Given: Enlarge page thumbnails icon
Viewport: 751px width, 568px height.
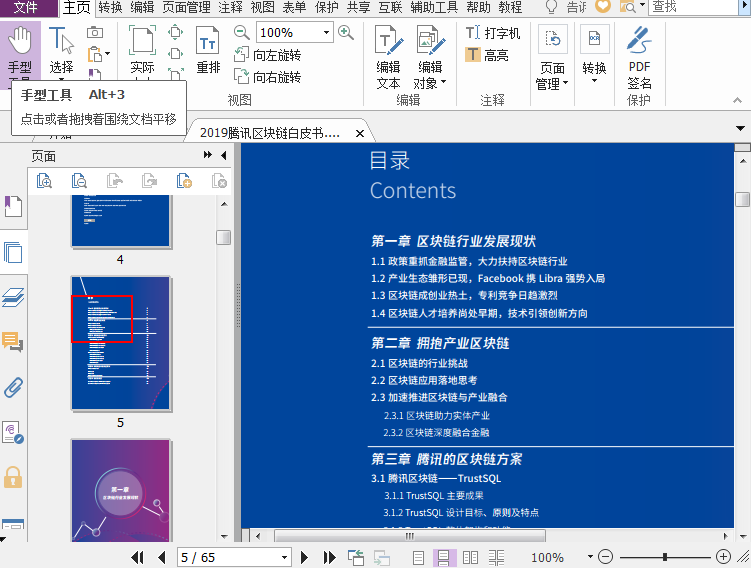Looking at the screenshot, I should (x=44, y=181).
